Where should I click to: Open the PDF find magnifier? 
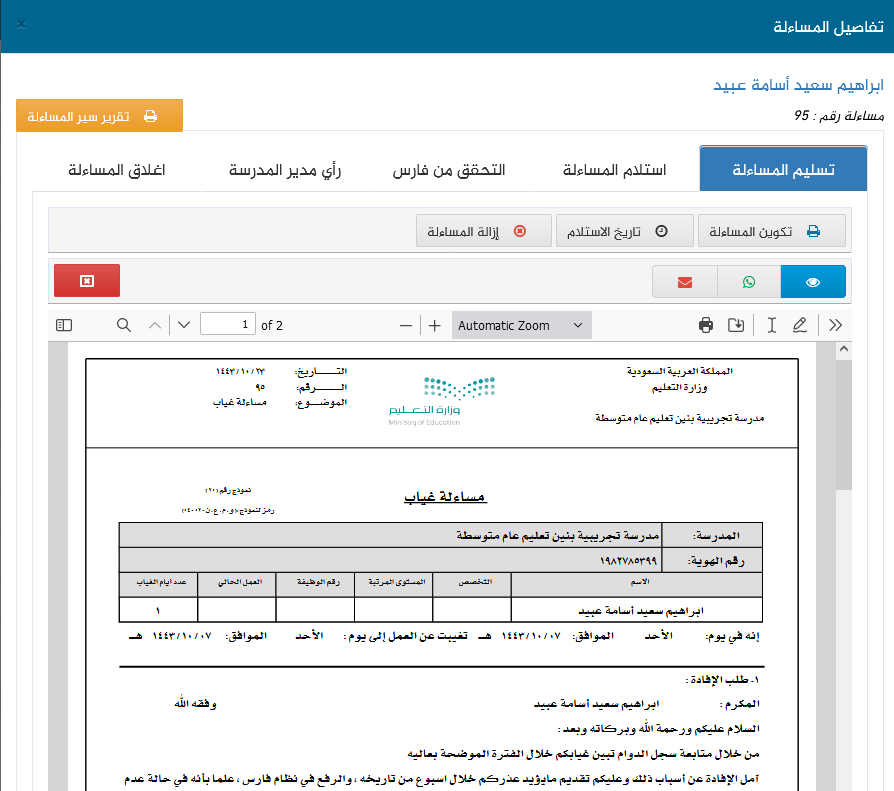pyautogui.click(x=124, y=325)
